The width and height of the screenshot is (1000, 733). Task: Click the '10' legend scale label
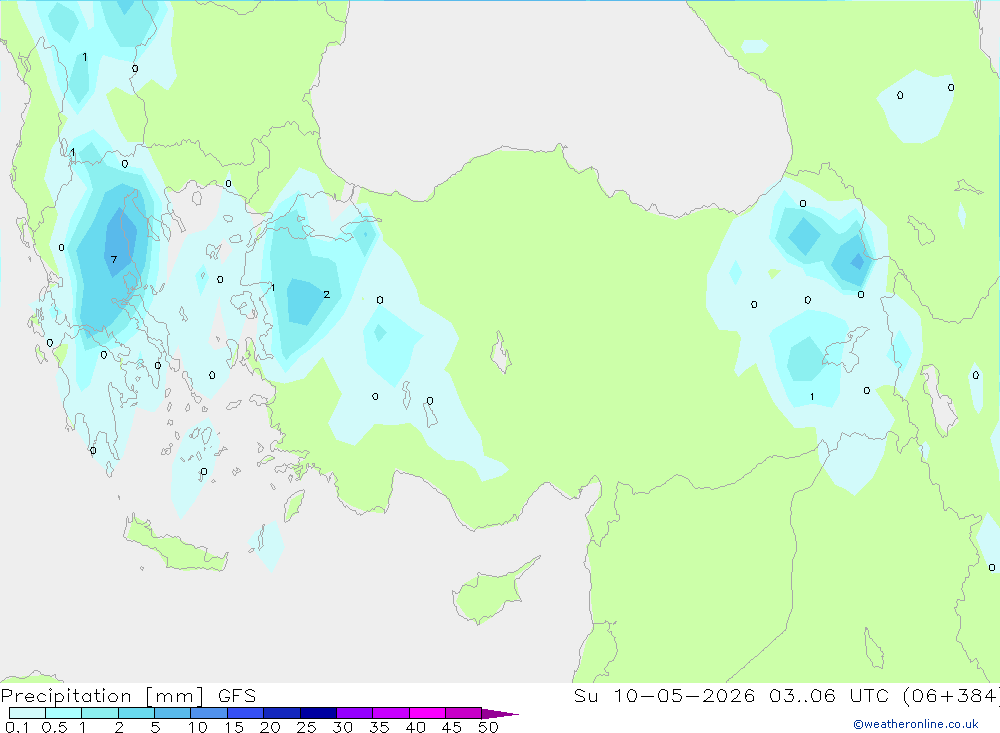[x=198, y=727]
